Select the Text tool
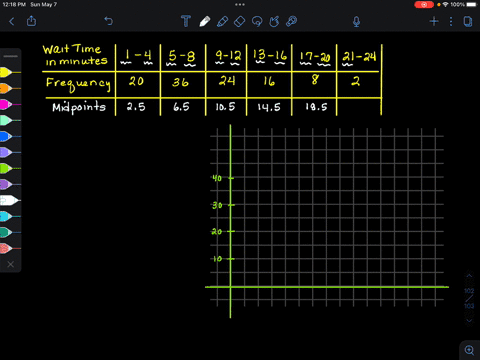480x360 pixels. coord(186,21)
